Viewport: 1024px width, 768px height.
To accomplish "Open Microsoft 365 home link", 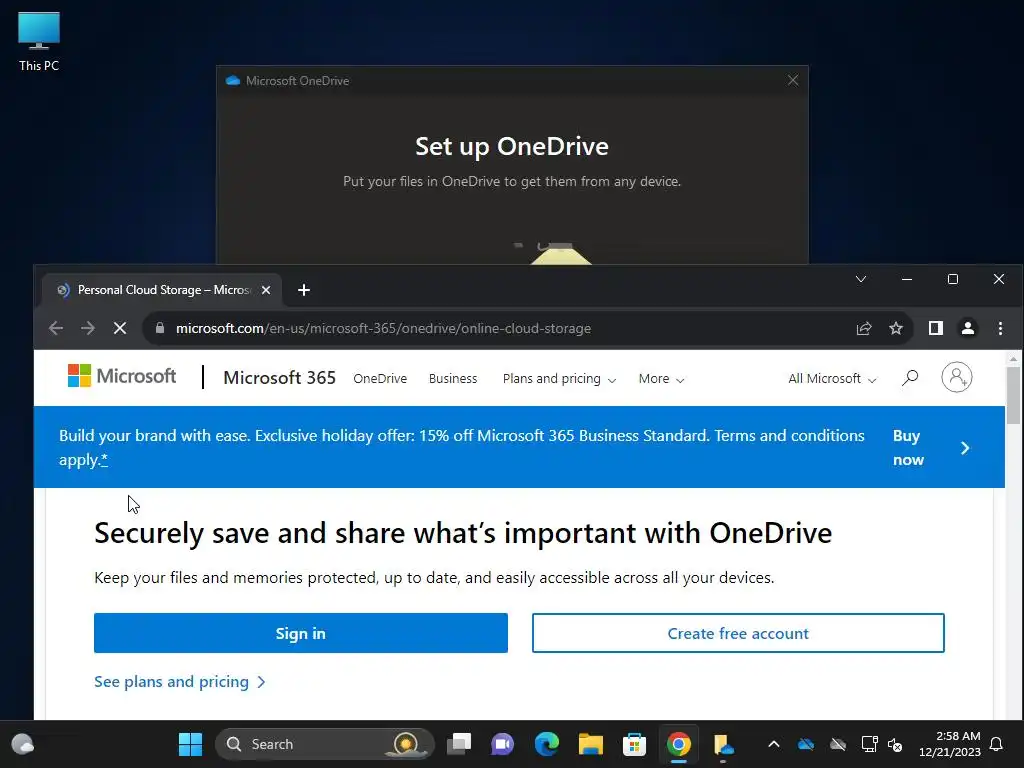I will [280, 377].
